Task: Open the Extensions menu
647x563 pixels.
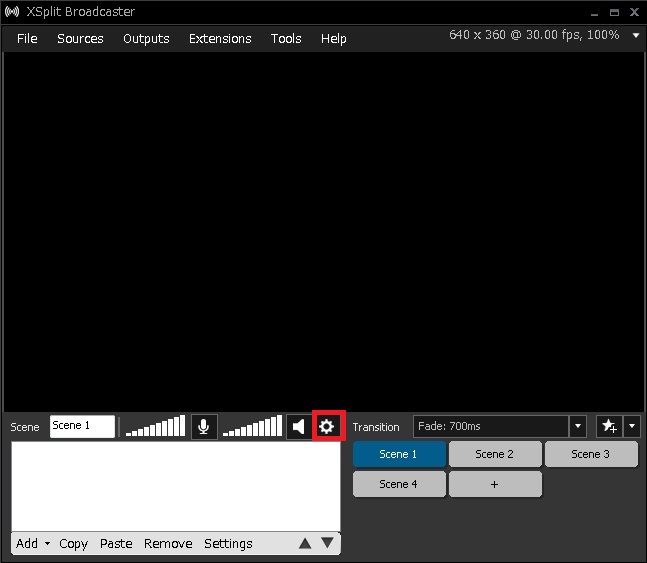Action: coord(220,38)
